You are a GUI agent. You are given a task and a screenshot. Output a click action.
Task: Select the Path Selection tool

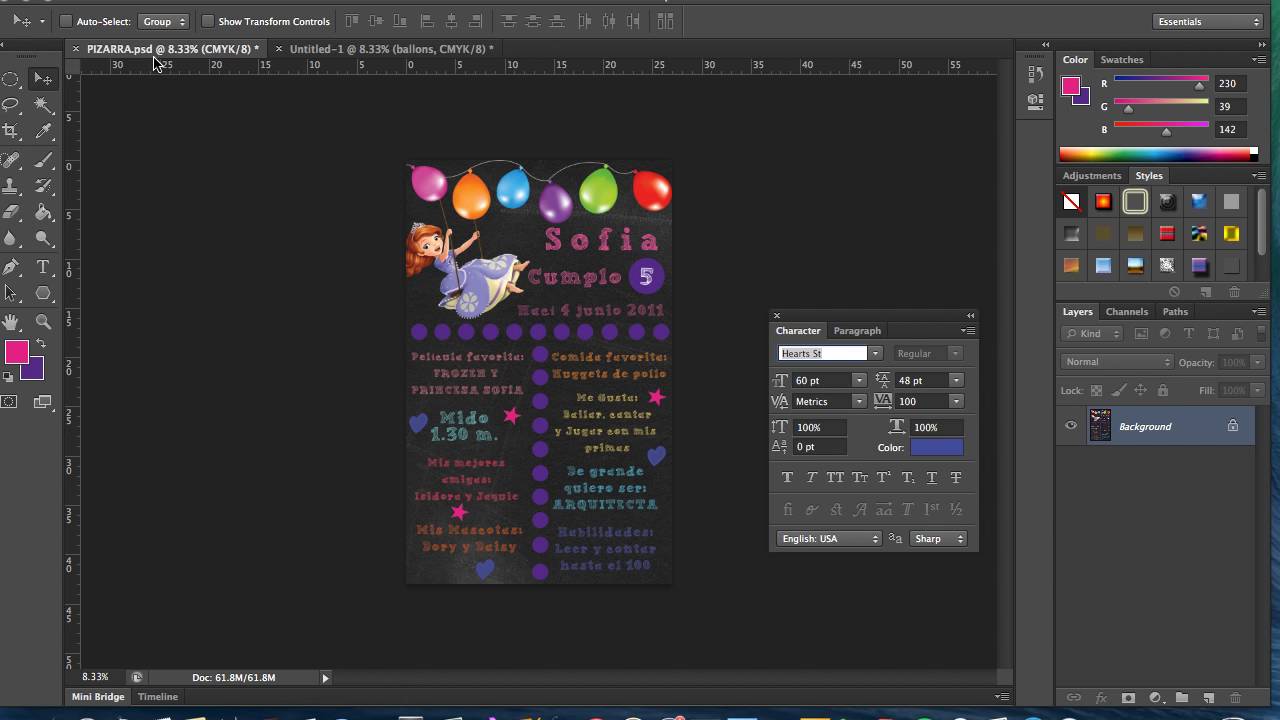(11, 293)
